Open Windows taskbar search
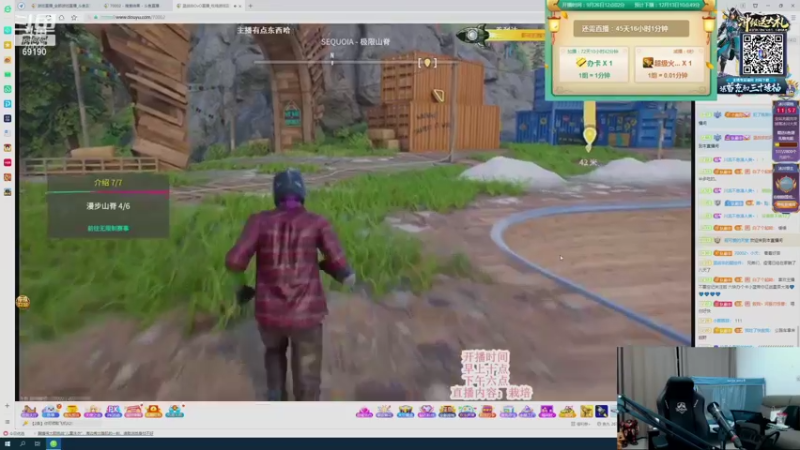This screenshot has width=800, height=450. click(x=22, y=444)
